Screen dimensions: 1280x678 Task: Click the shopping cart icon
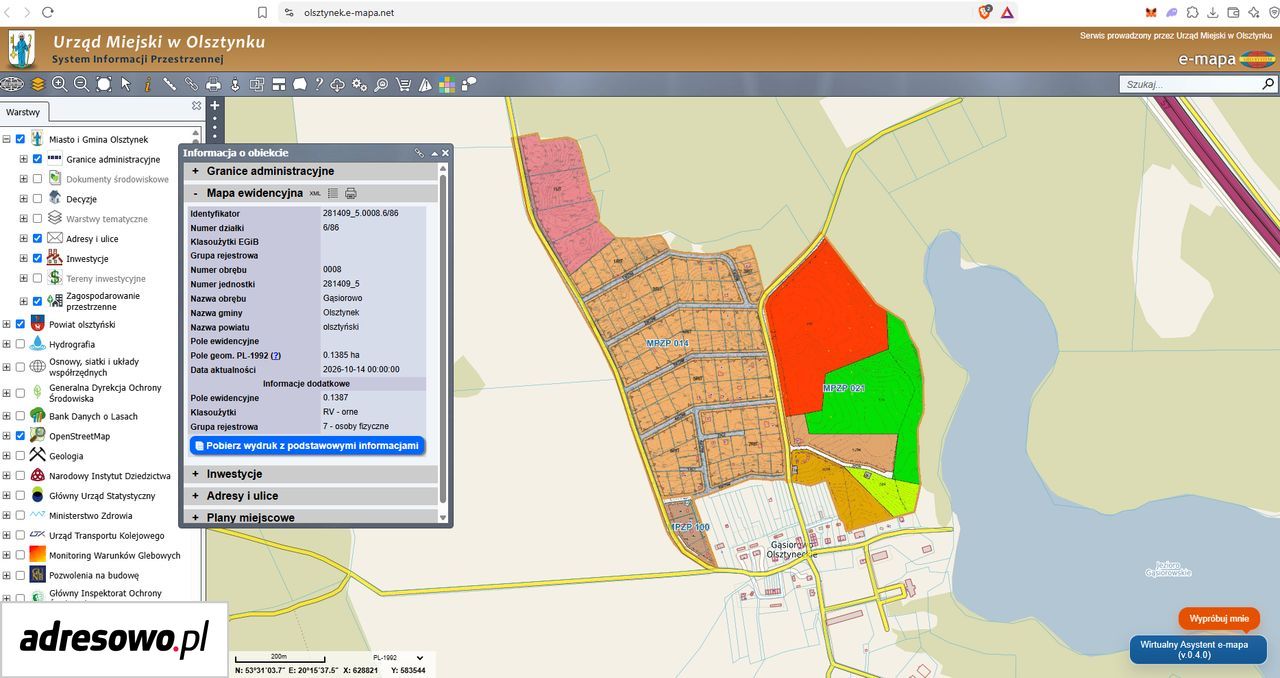click(x=403, y=84)
